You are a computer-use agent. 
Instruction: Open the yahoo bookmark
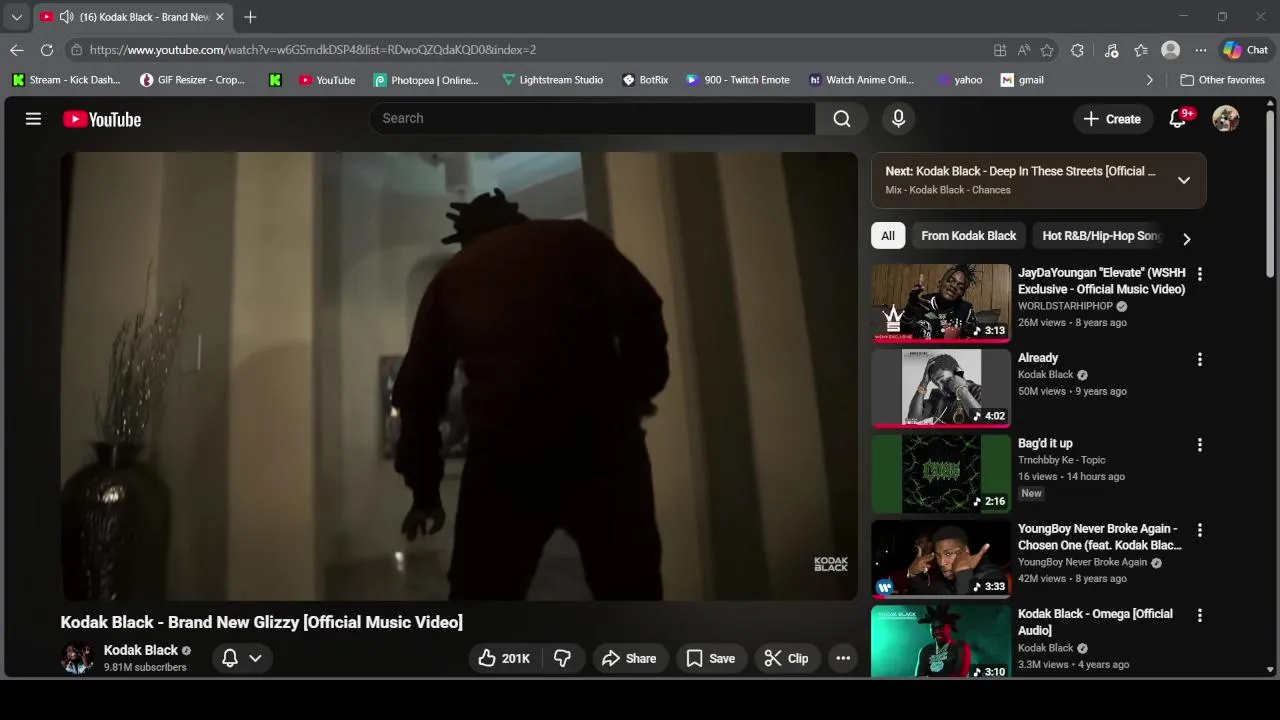(959, 80)
